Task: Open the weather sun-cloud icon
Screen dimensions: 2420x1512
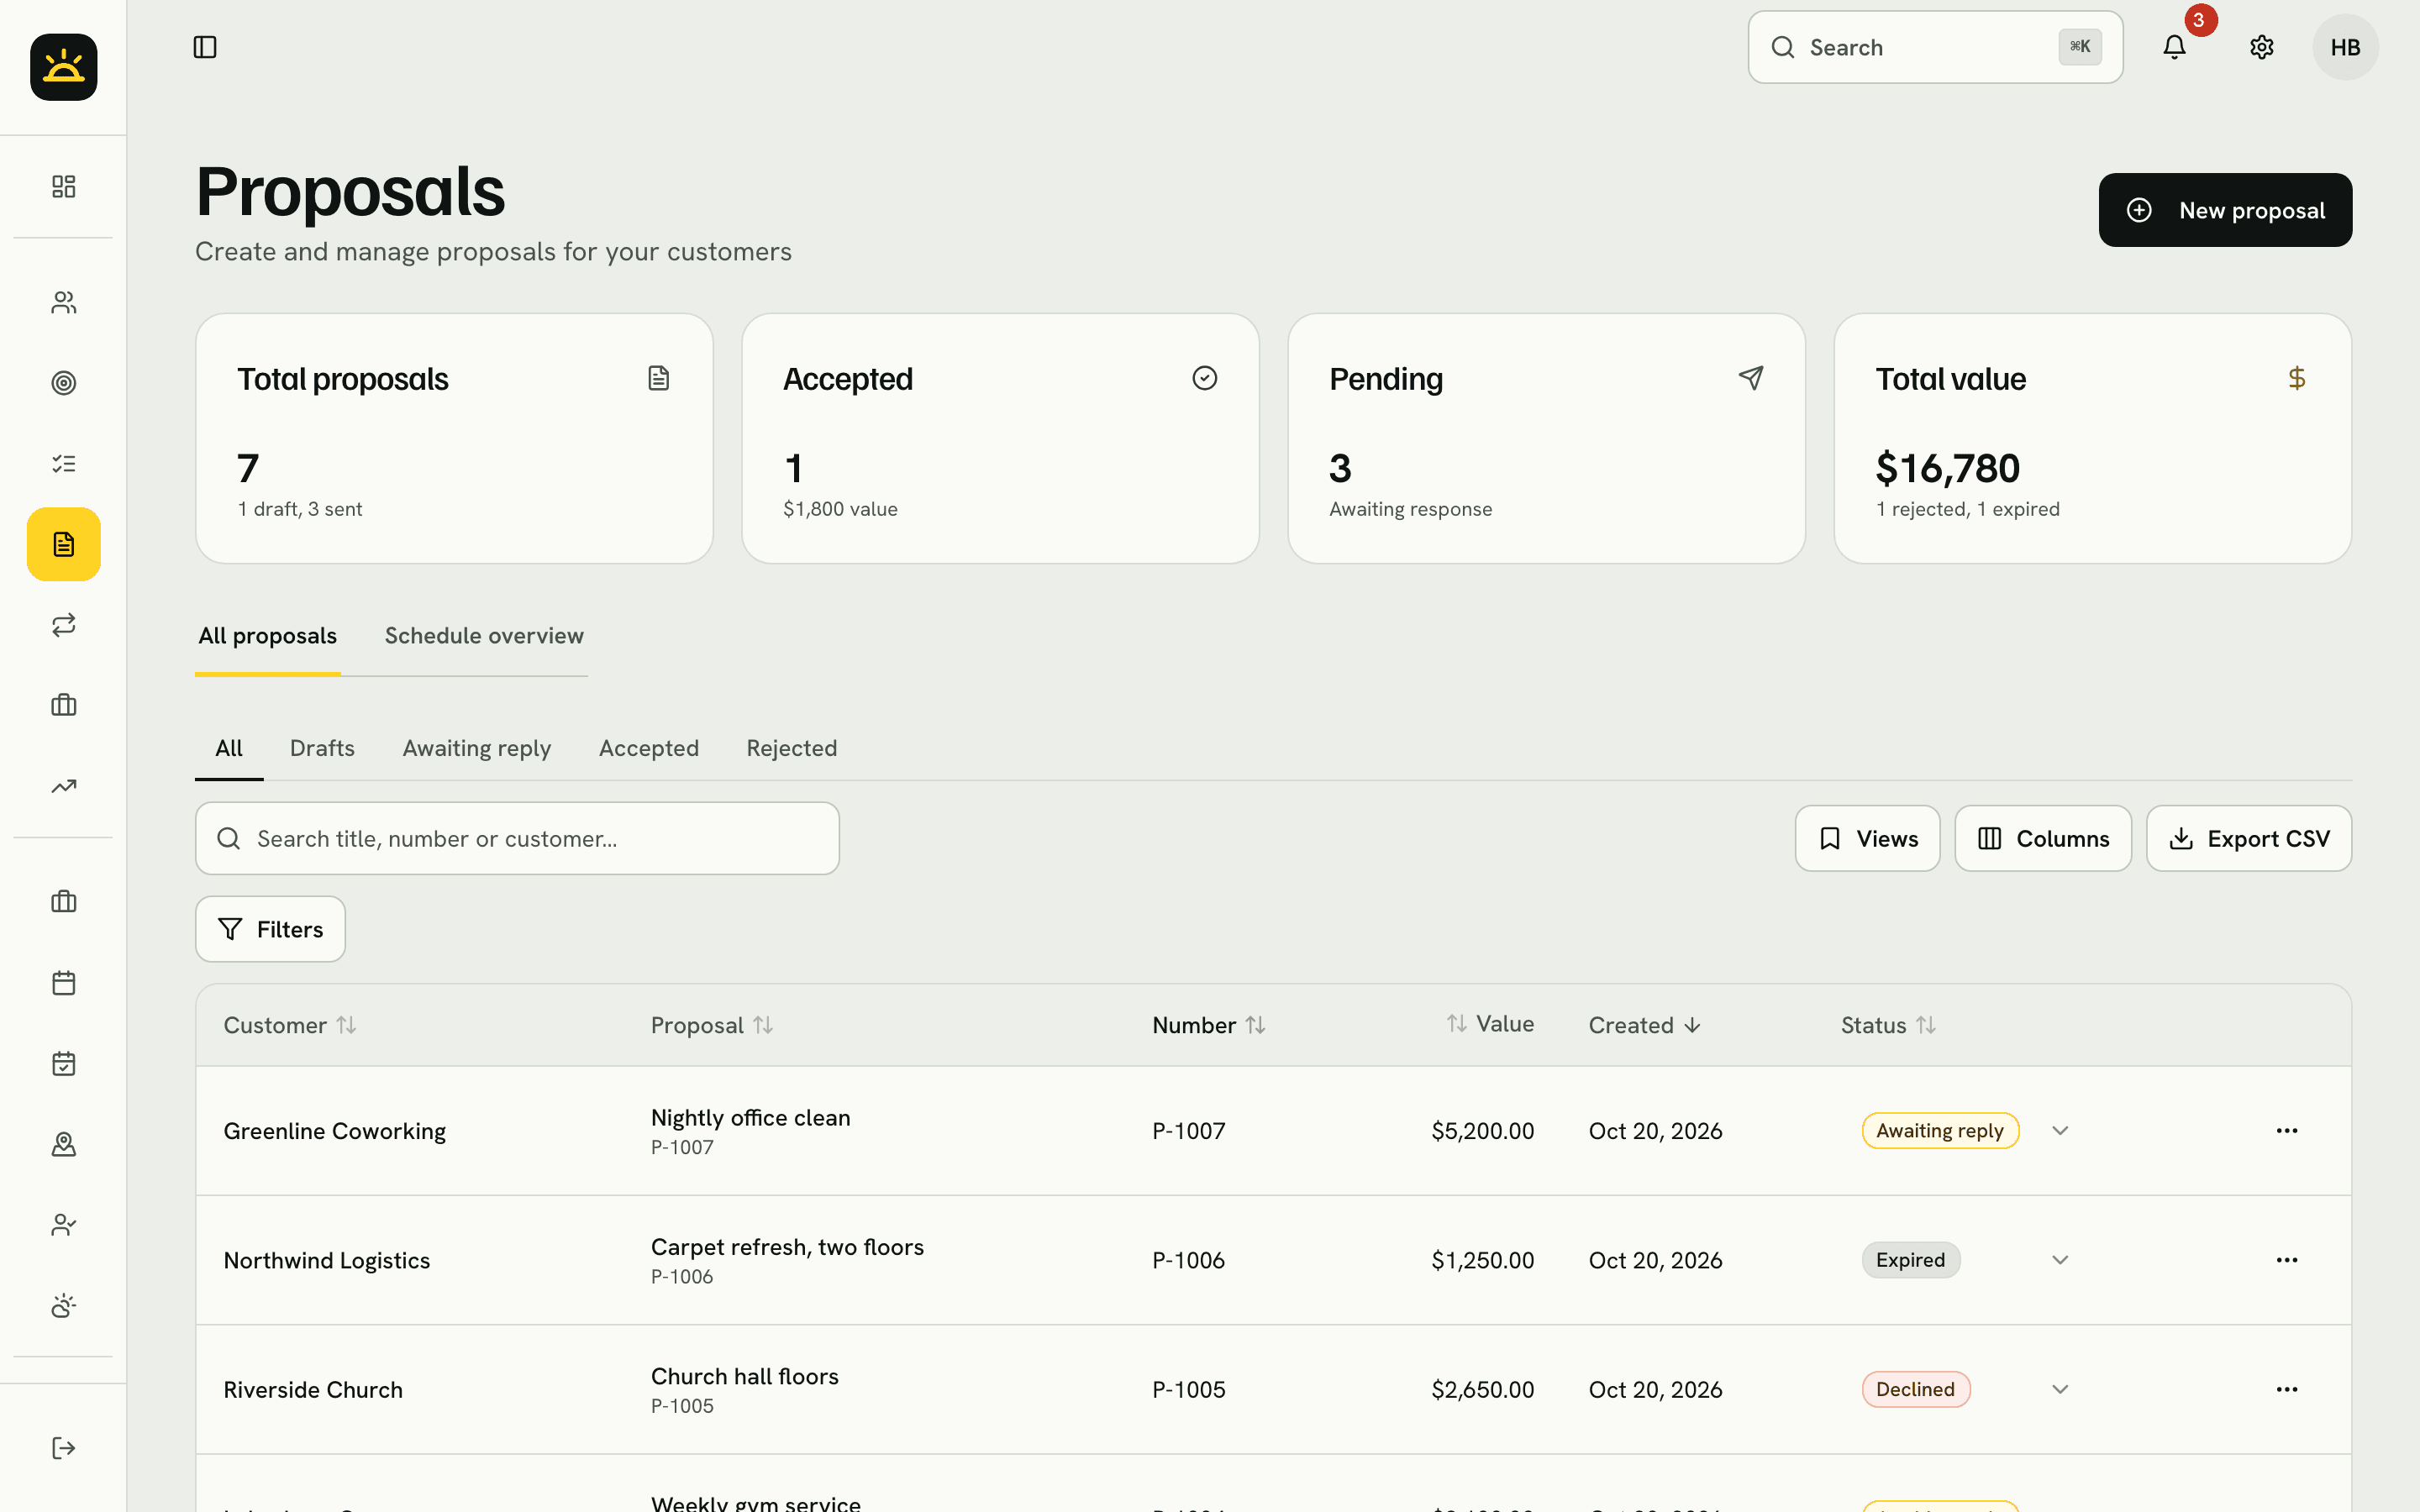Action: pyautogui.click(x=63, y=1305)
